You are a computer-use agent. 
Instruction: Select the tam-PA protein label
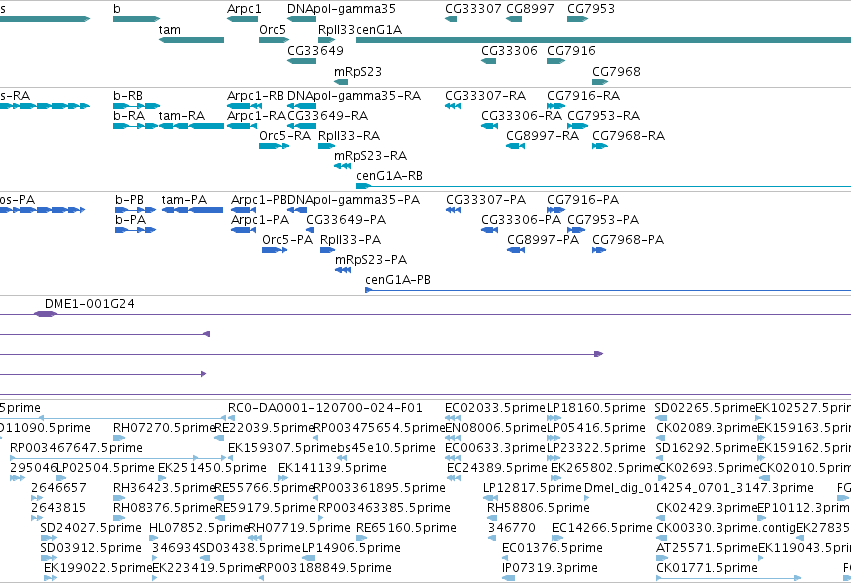[184, 200]
